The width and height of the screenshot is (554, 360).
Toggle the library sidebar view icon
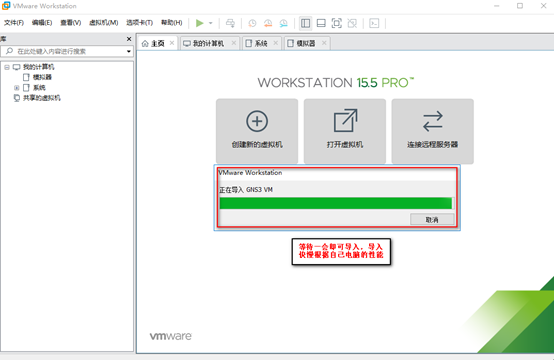click(x=305, y=23)
